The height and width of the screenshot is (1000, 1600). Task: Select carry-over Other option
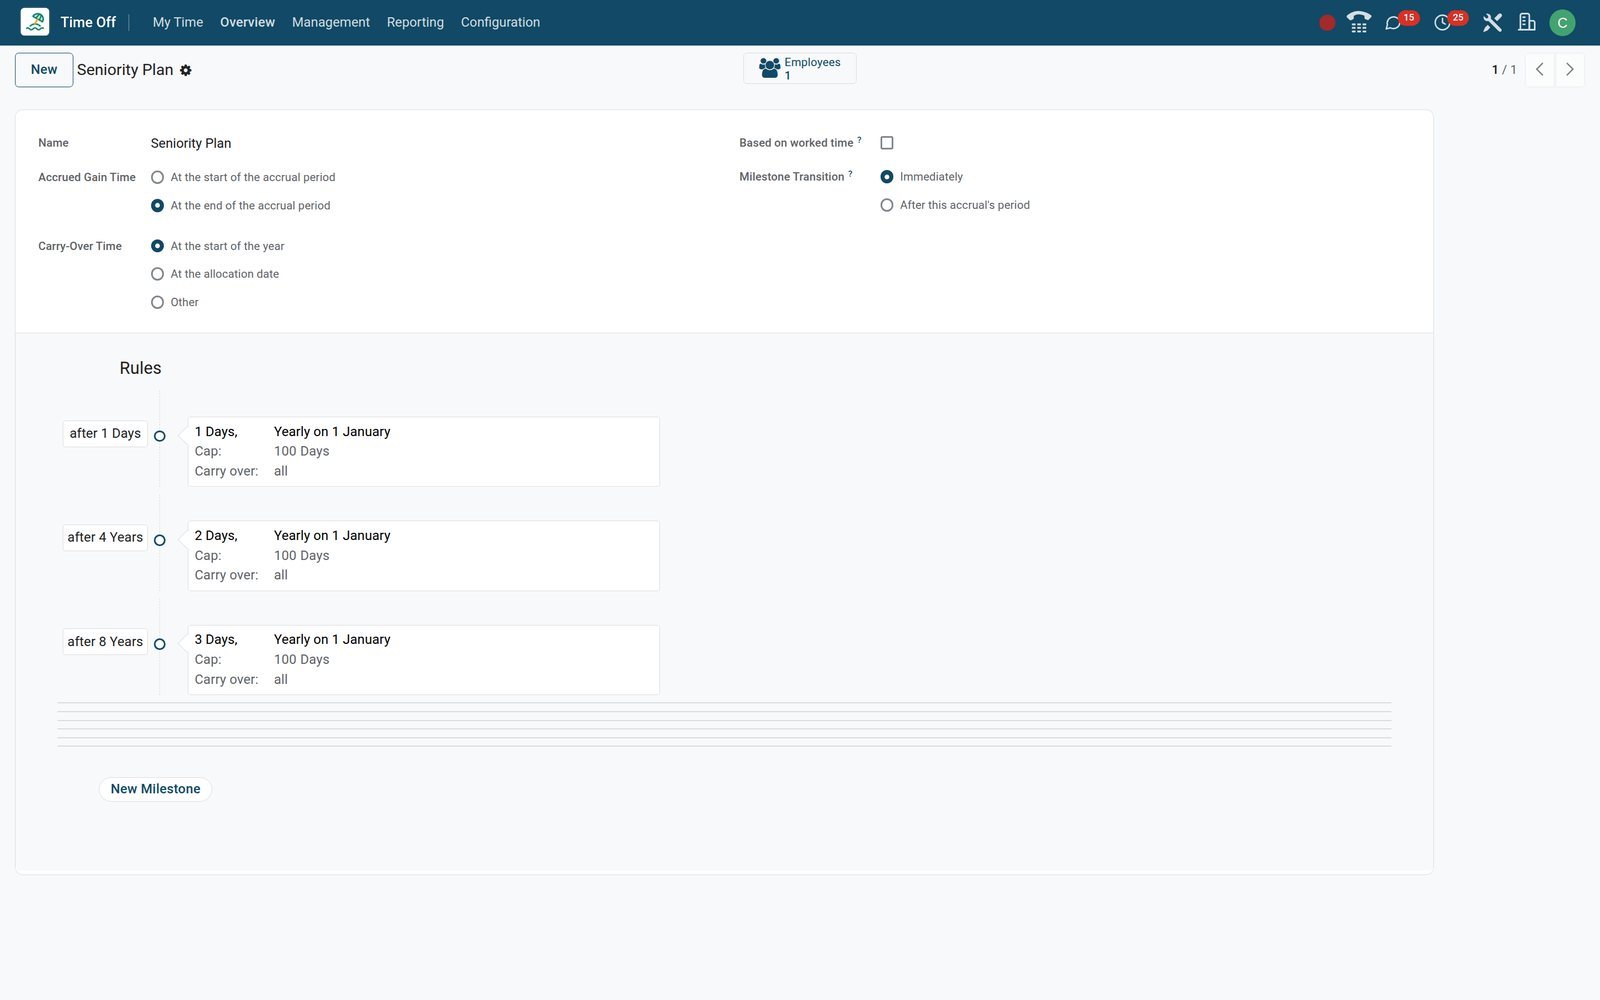tap(157, 302)
